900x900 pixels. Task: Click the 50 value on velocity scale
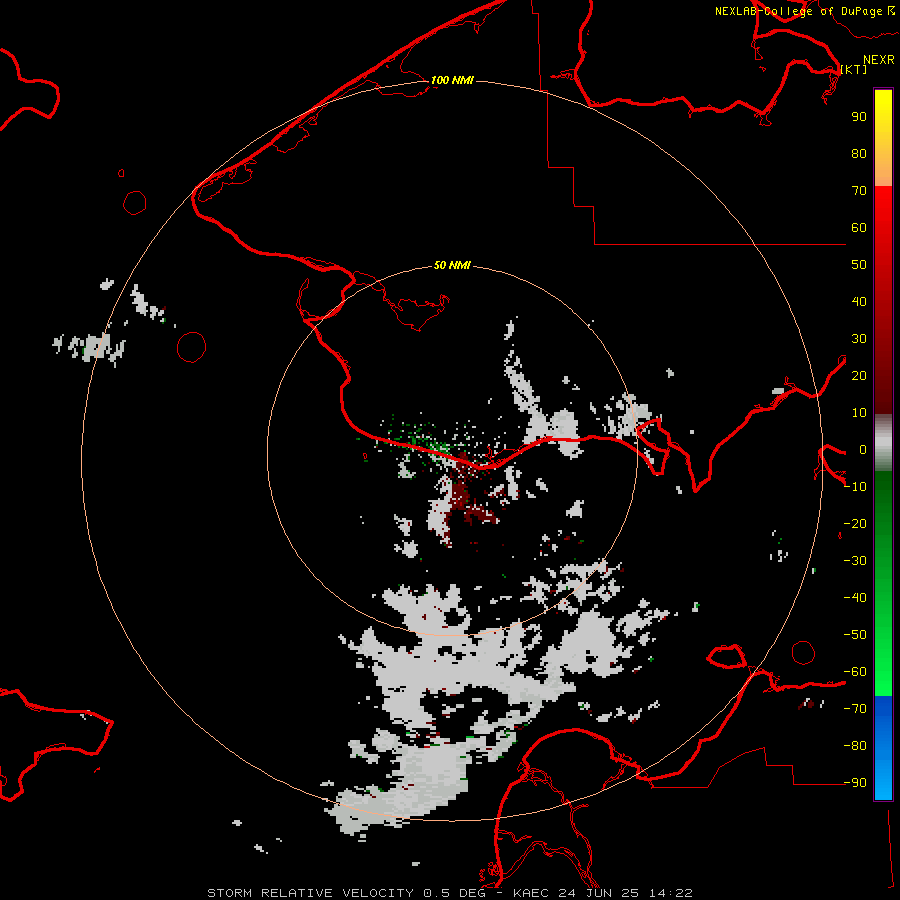859,265
